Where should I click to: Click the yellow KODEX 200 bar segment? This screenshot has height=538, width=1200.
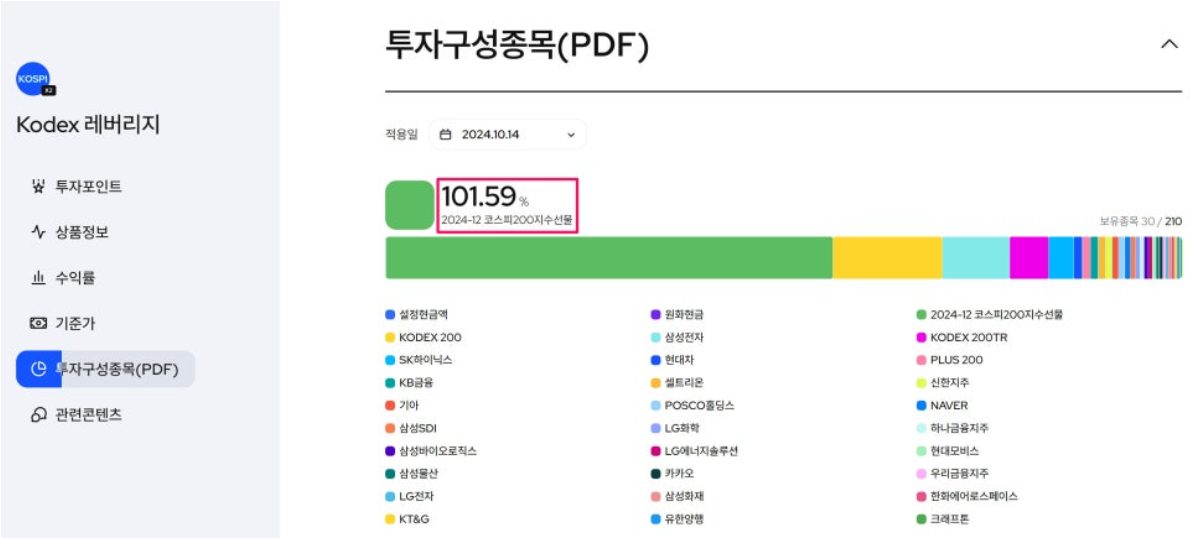click(x=887, y=258)
